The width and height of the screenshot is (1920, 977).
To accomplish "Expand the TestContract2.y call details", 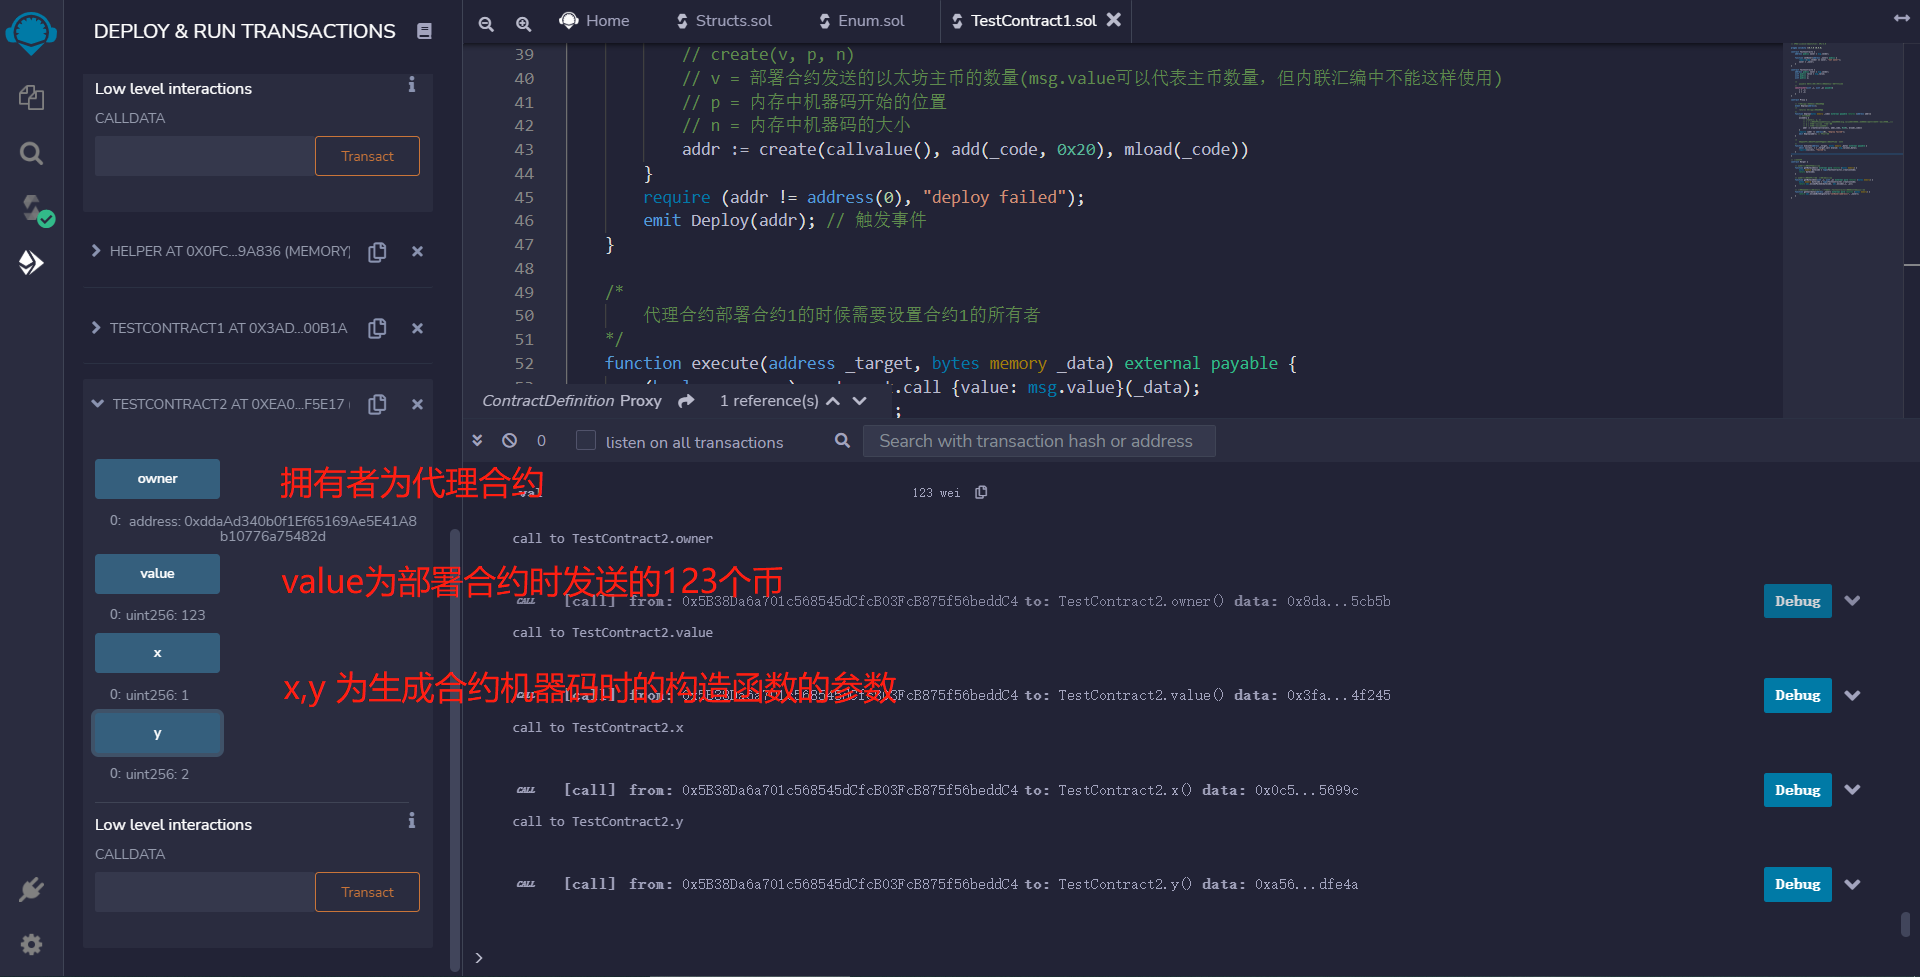I will click(1852, 884).
